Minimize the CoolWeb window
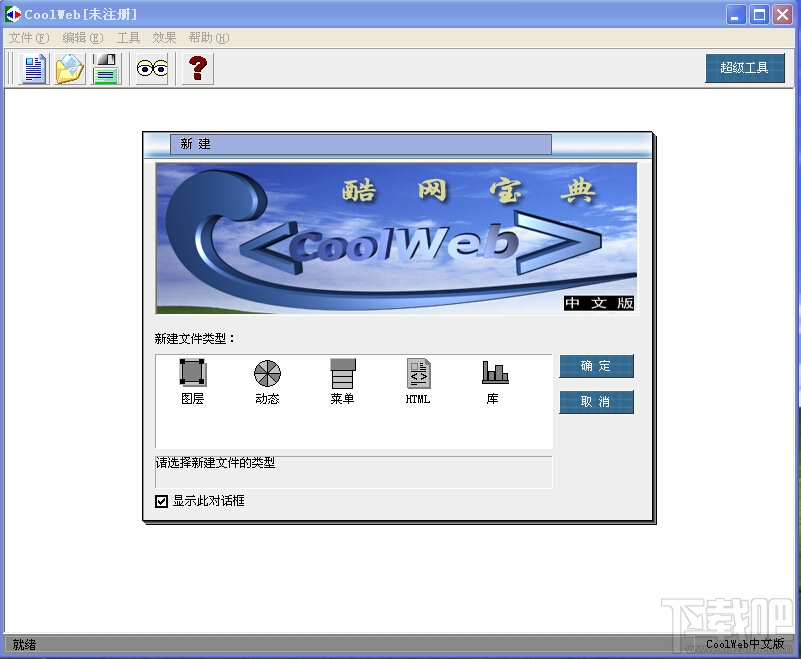 click(x=735, y=15)
